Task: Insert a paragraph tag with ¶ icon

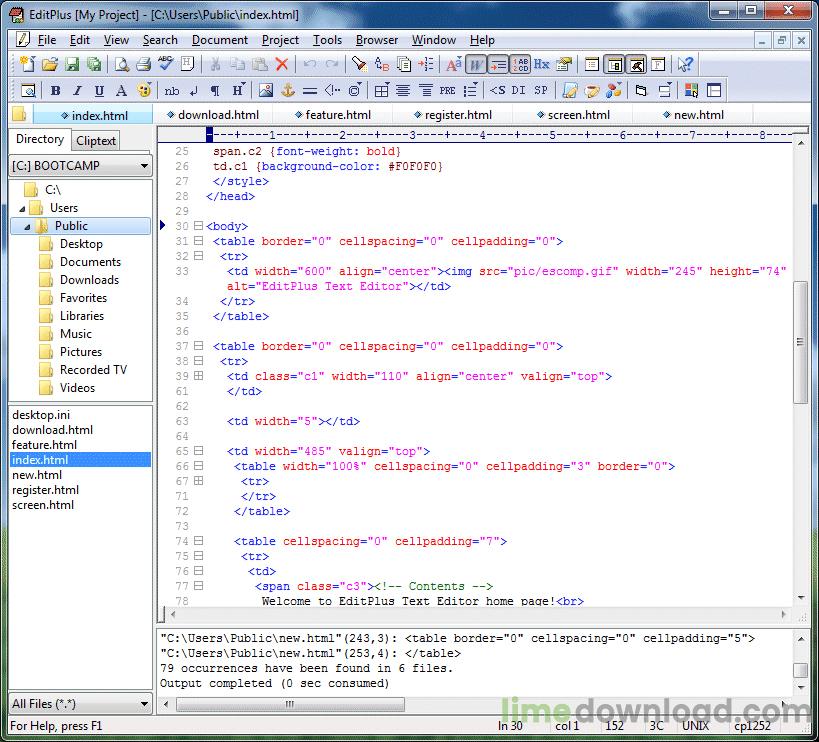Action: coord(215,91)
